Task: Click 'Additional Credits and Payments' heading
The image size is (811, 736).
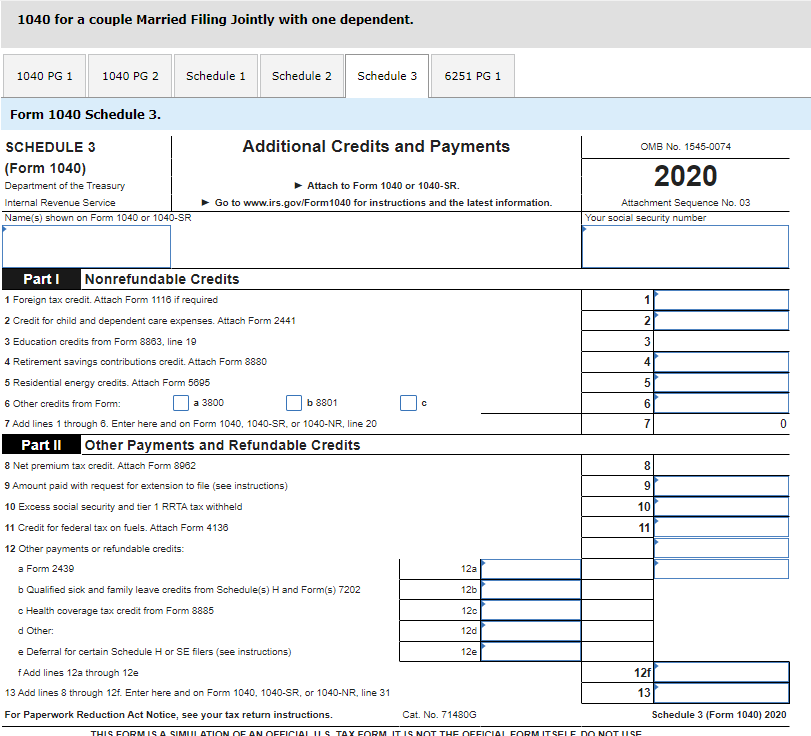Action: 376,146
